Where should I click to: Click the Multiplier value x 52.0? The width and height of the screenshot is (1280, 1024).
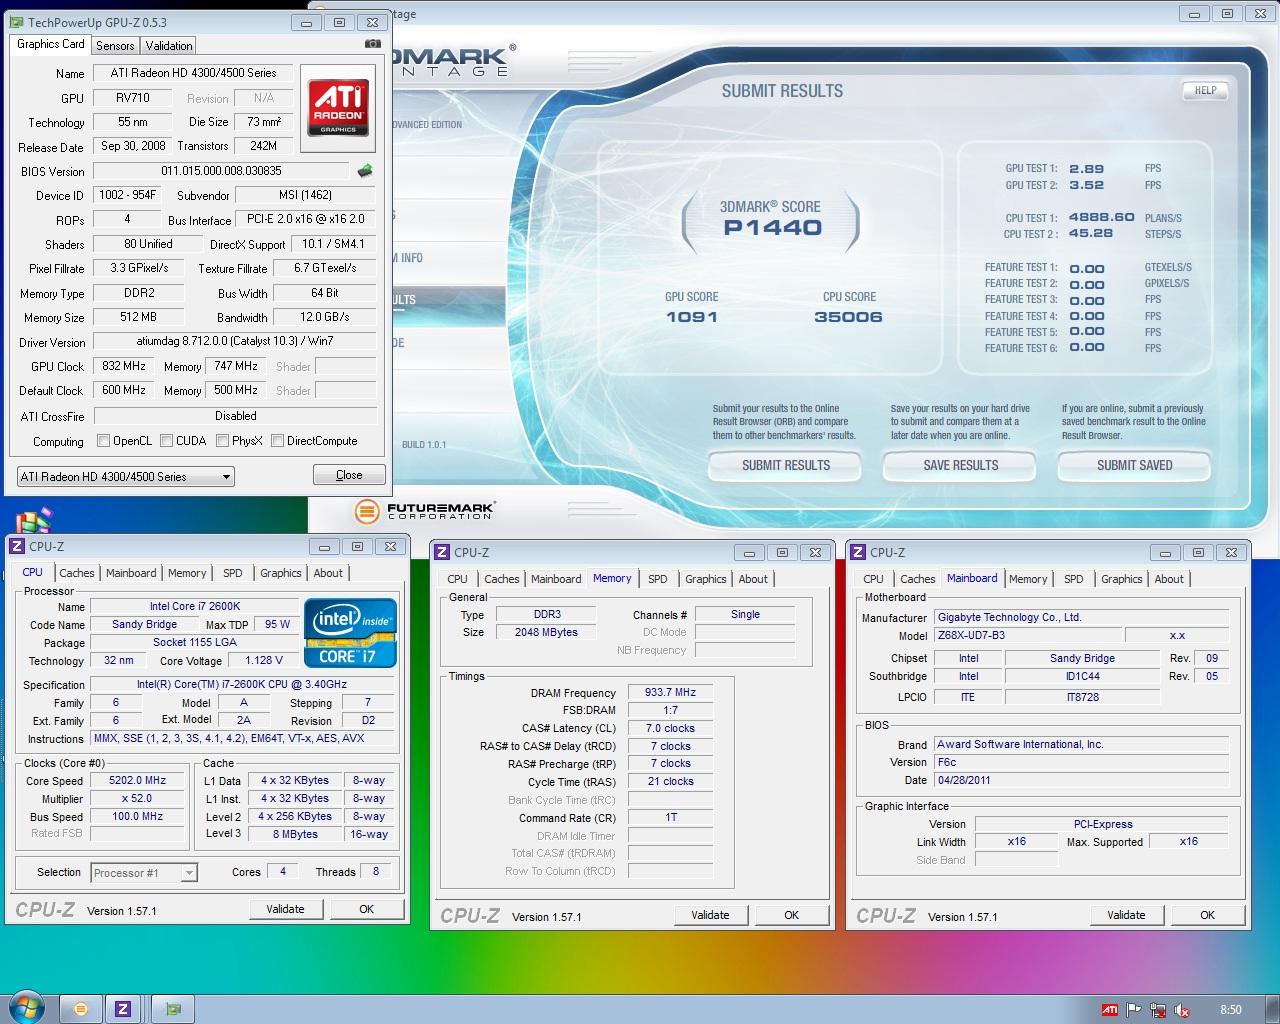pyautogui.click(x=138, y=798)
